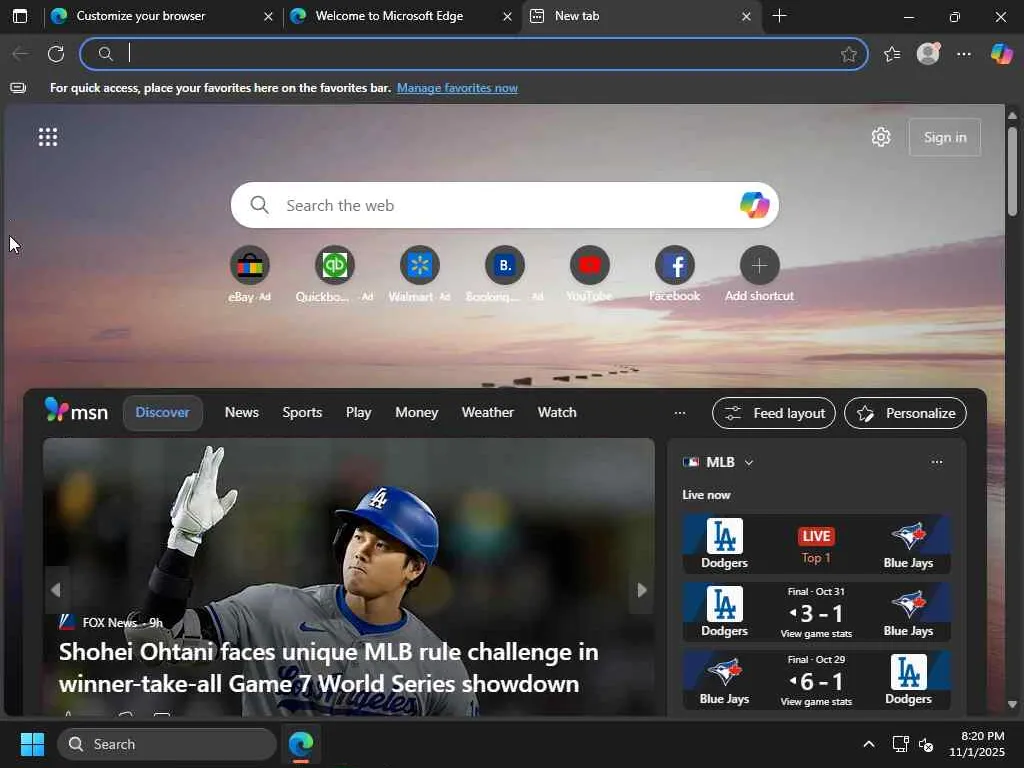Open the clock and date panel
The image size is (1024, 768).
point(976,744)
